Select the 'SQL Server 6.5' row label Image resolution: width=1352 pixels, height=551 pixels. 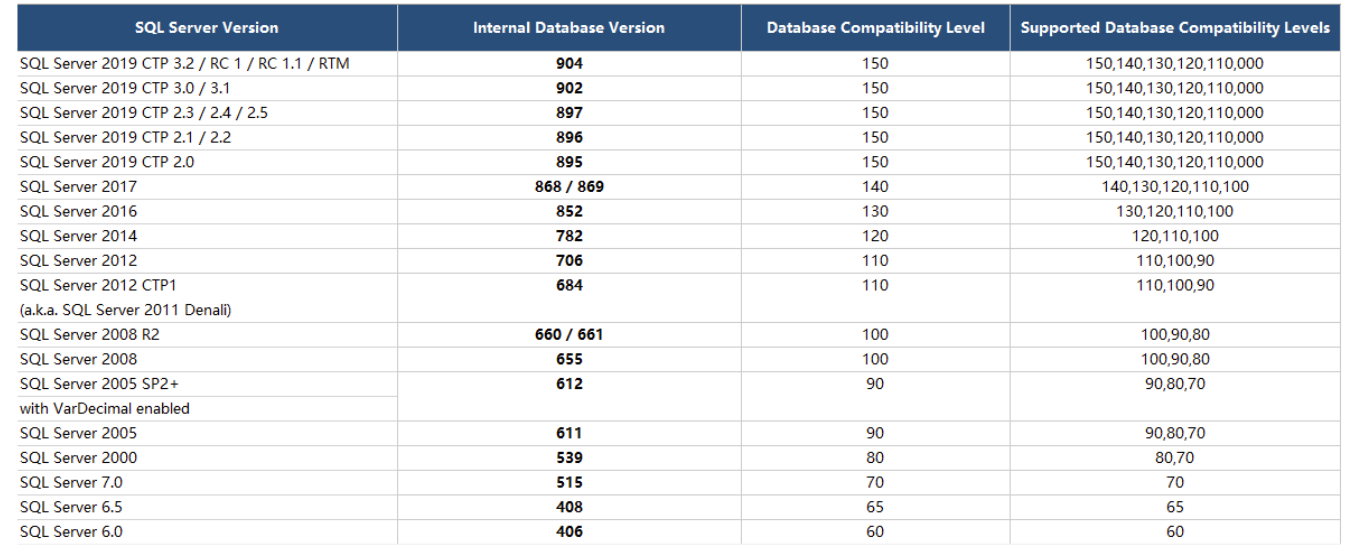[70, 507]
